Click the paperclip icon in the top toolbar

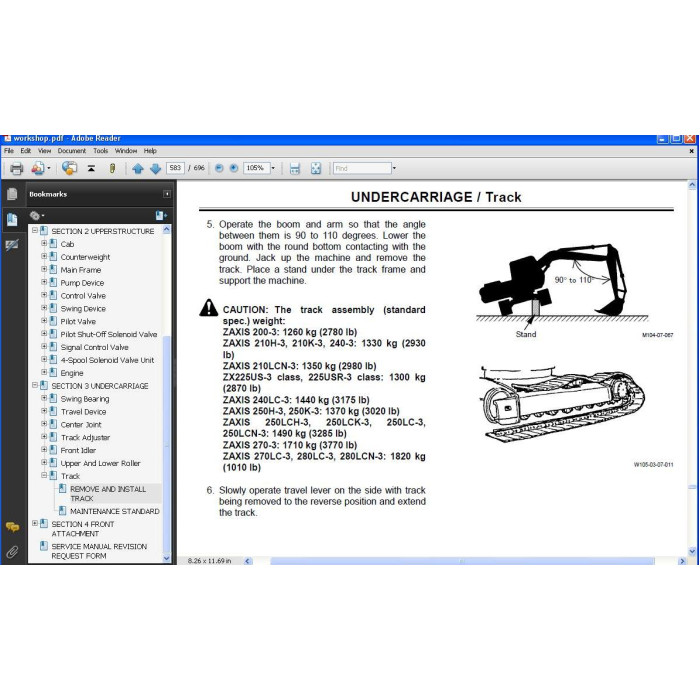point(112,168)
